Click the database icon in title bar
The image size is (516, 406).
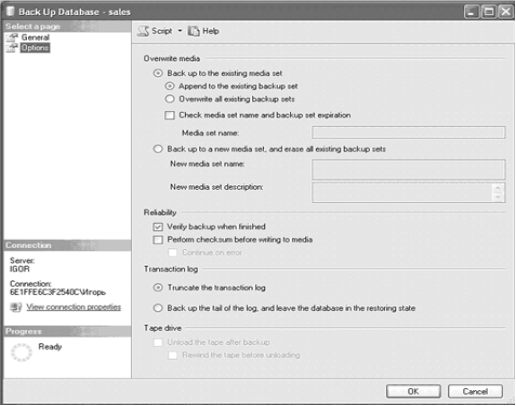tap(11, 11)
